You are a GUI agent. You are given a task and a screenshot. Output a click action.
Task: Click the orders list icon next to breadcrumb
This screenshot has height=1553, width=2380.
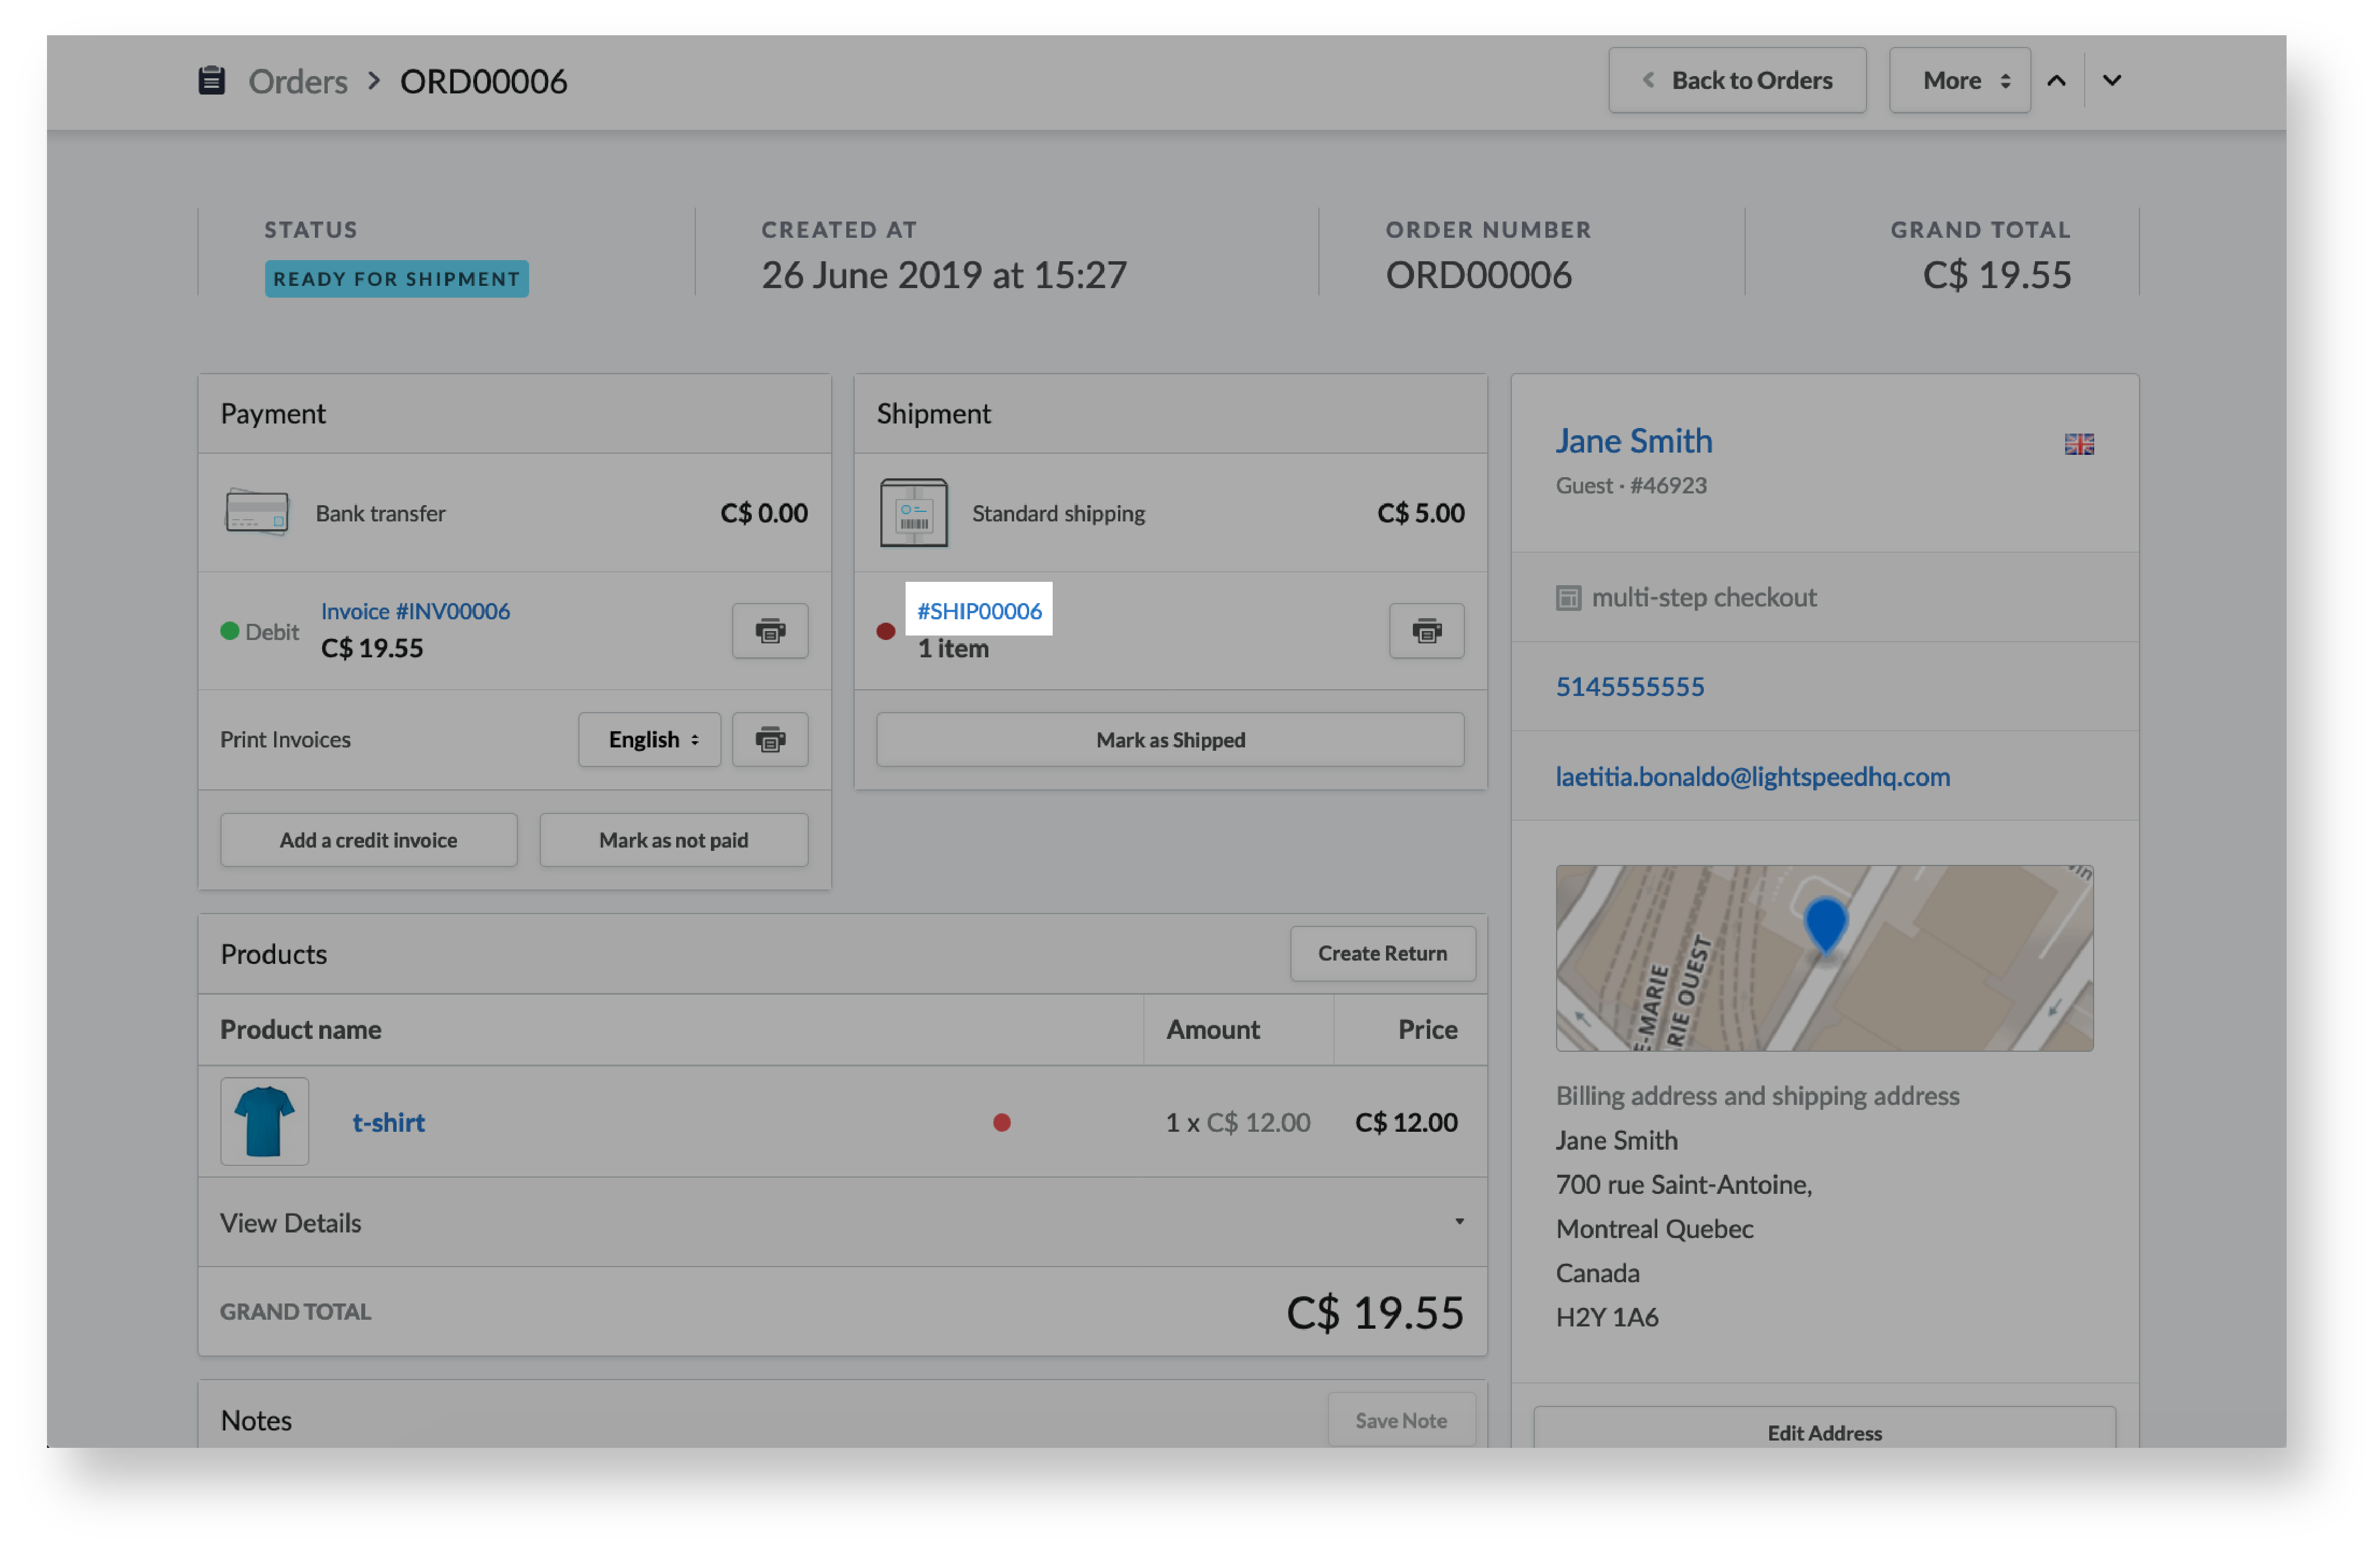[x=208, y=80]
